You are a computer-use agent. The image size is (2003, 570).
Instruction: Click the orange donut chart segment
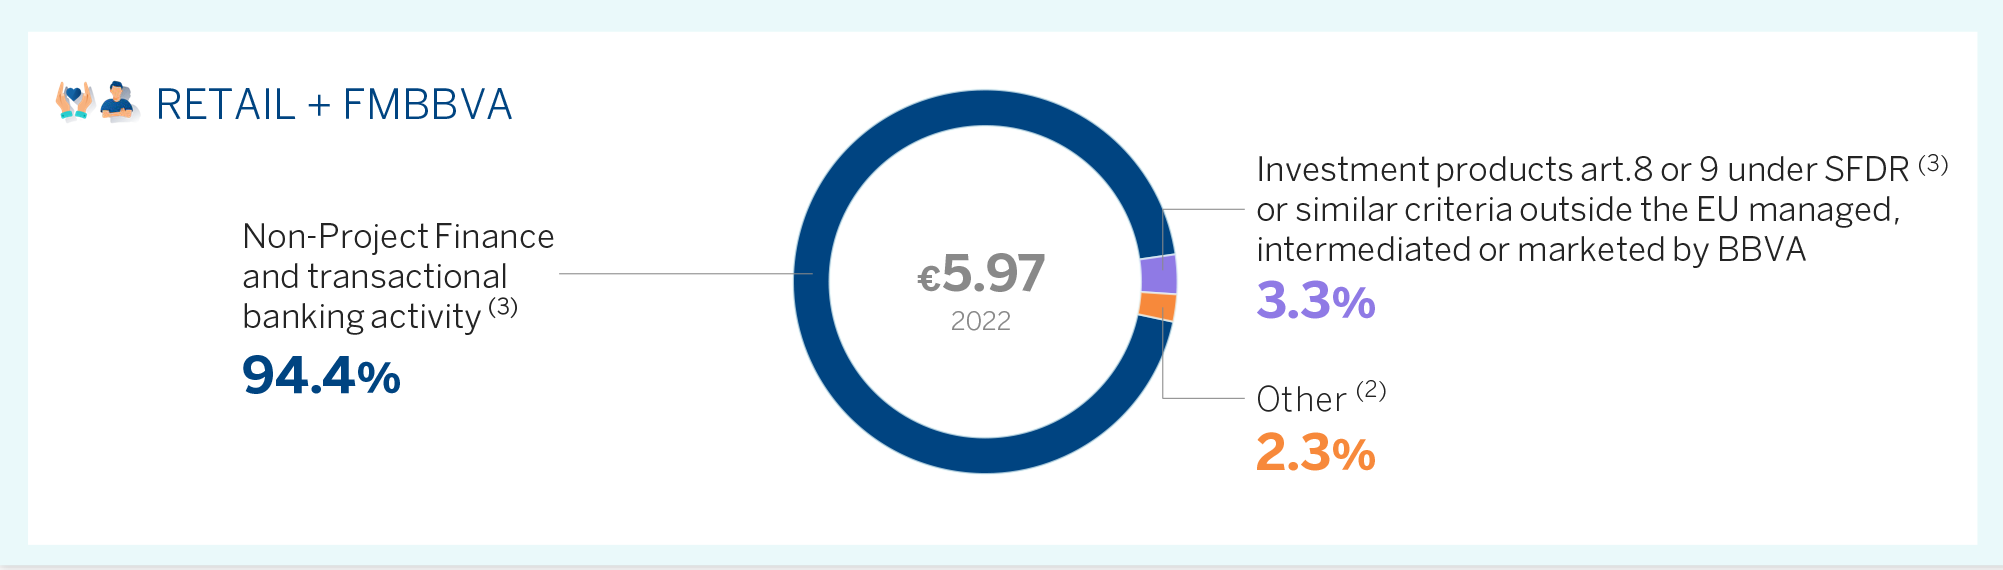click(x=1158, y=306)
